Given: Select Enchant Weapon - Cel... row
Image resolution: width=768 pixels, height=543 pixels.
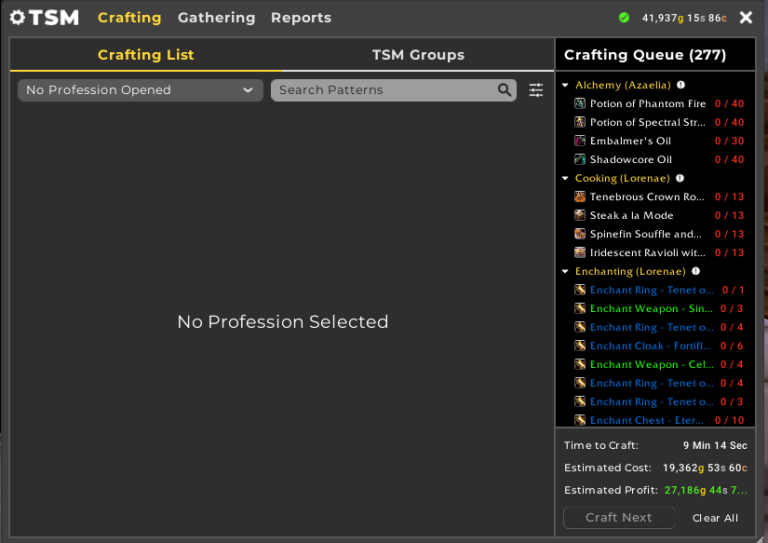Looking at the screenshot, I should point(655,364).
